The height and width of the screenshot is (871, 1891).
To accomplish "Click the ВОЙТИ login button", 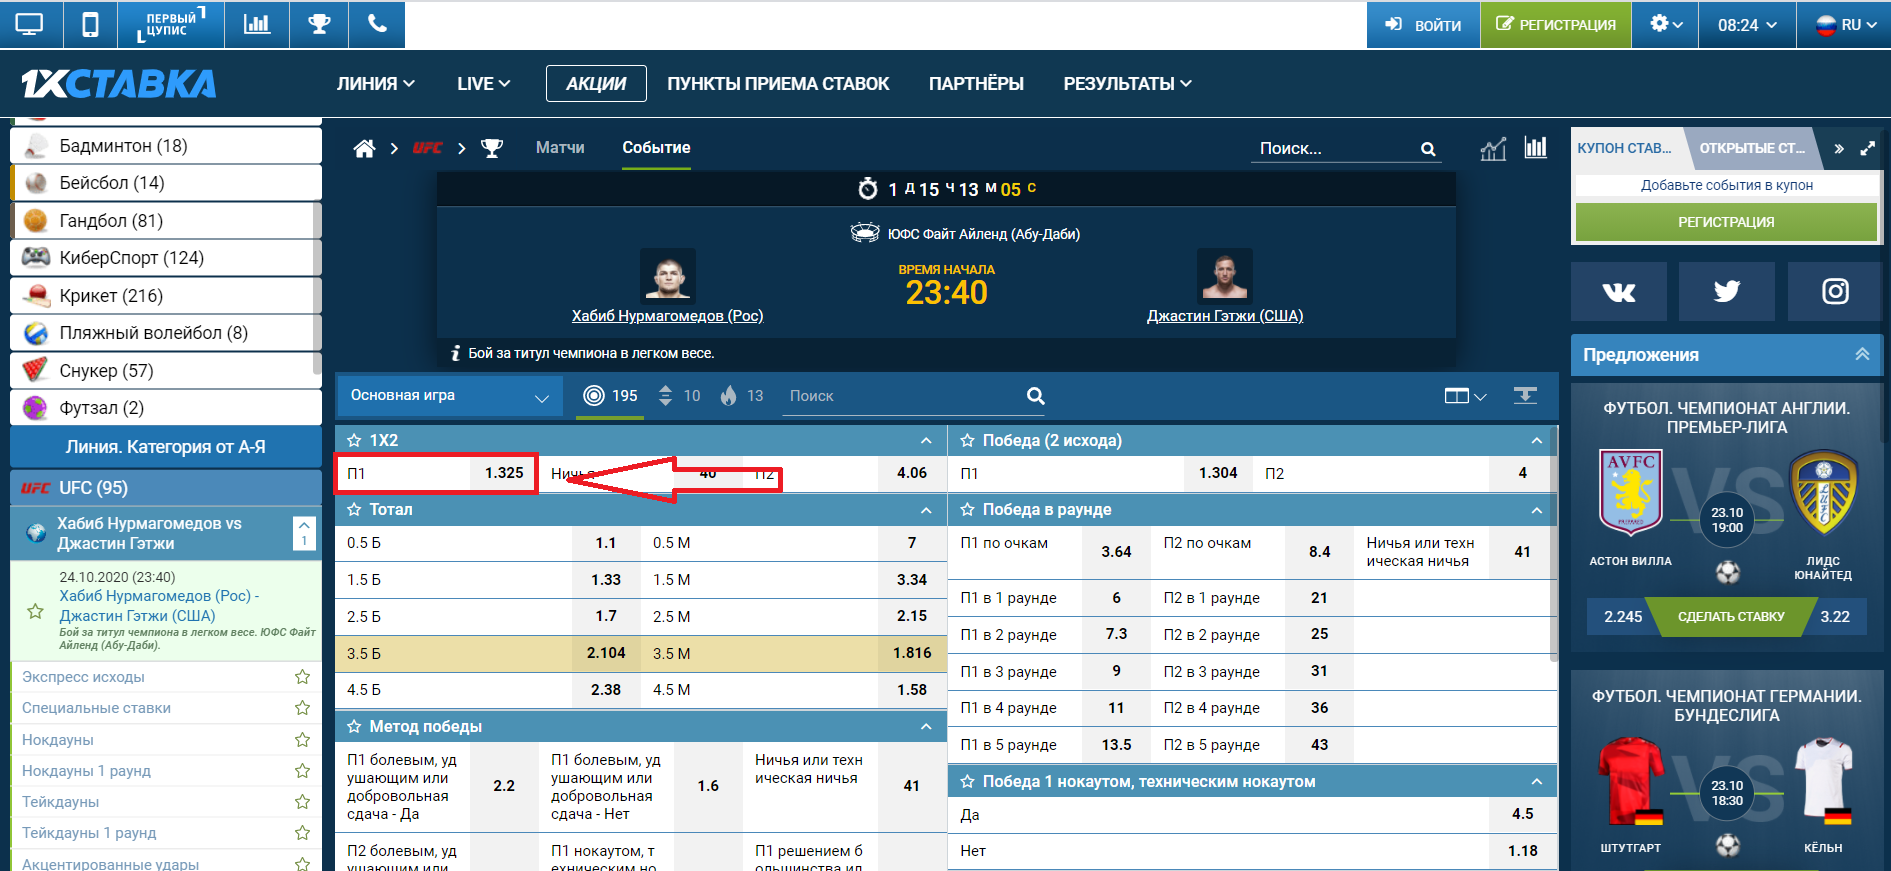I will (1423, 25).
